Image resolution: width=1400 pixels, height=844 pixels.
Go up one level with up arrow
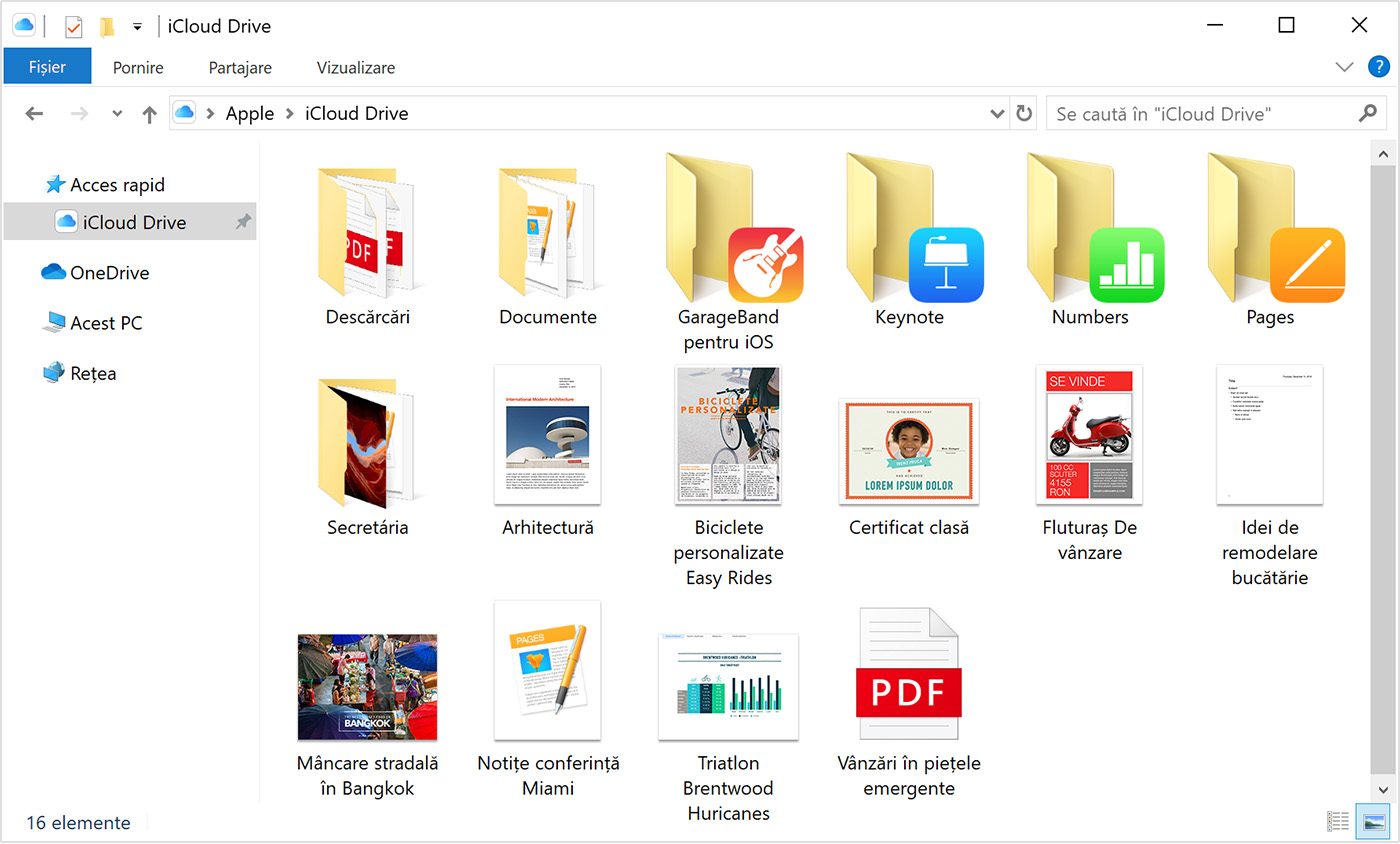(x=149, y=114)
